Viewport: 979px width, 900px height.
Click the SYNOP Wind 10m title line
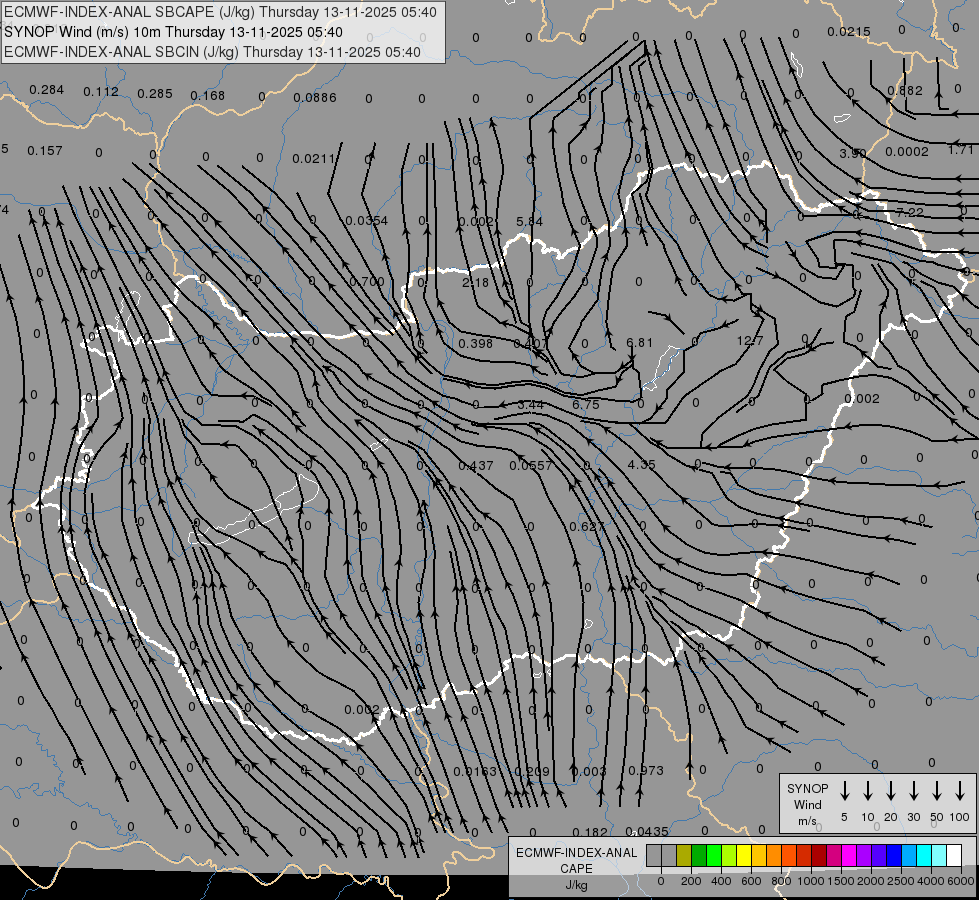174,32
